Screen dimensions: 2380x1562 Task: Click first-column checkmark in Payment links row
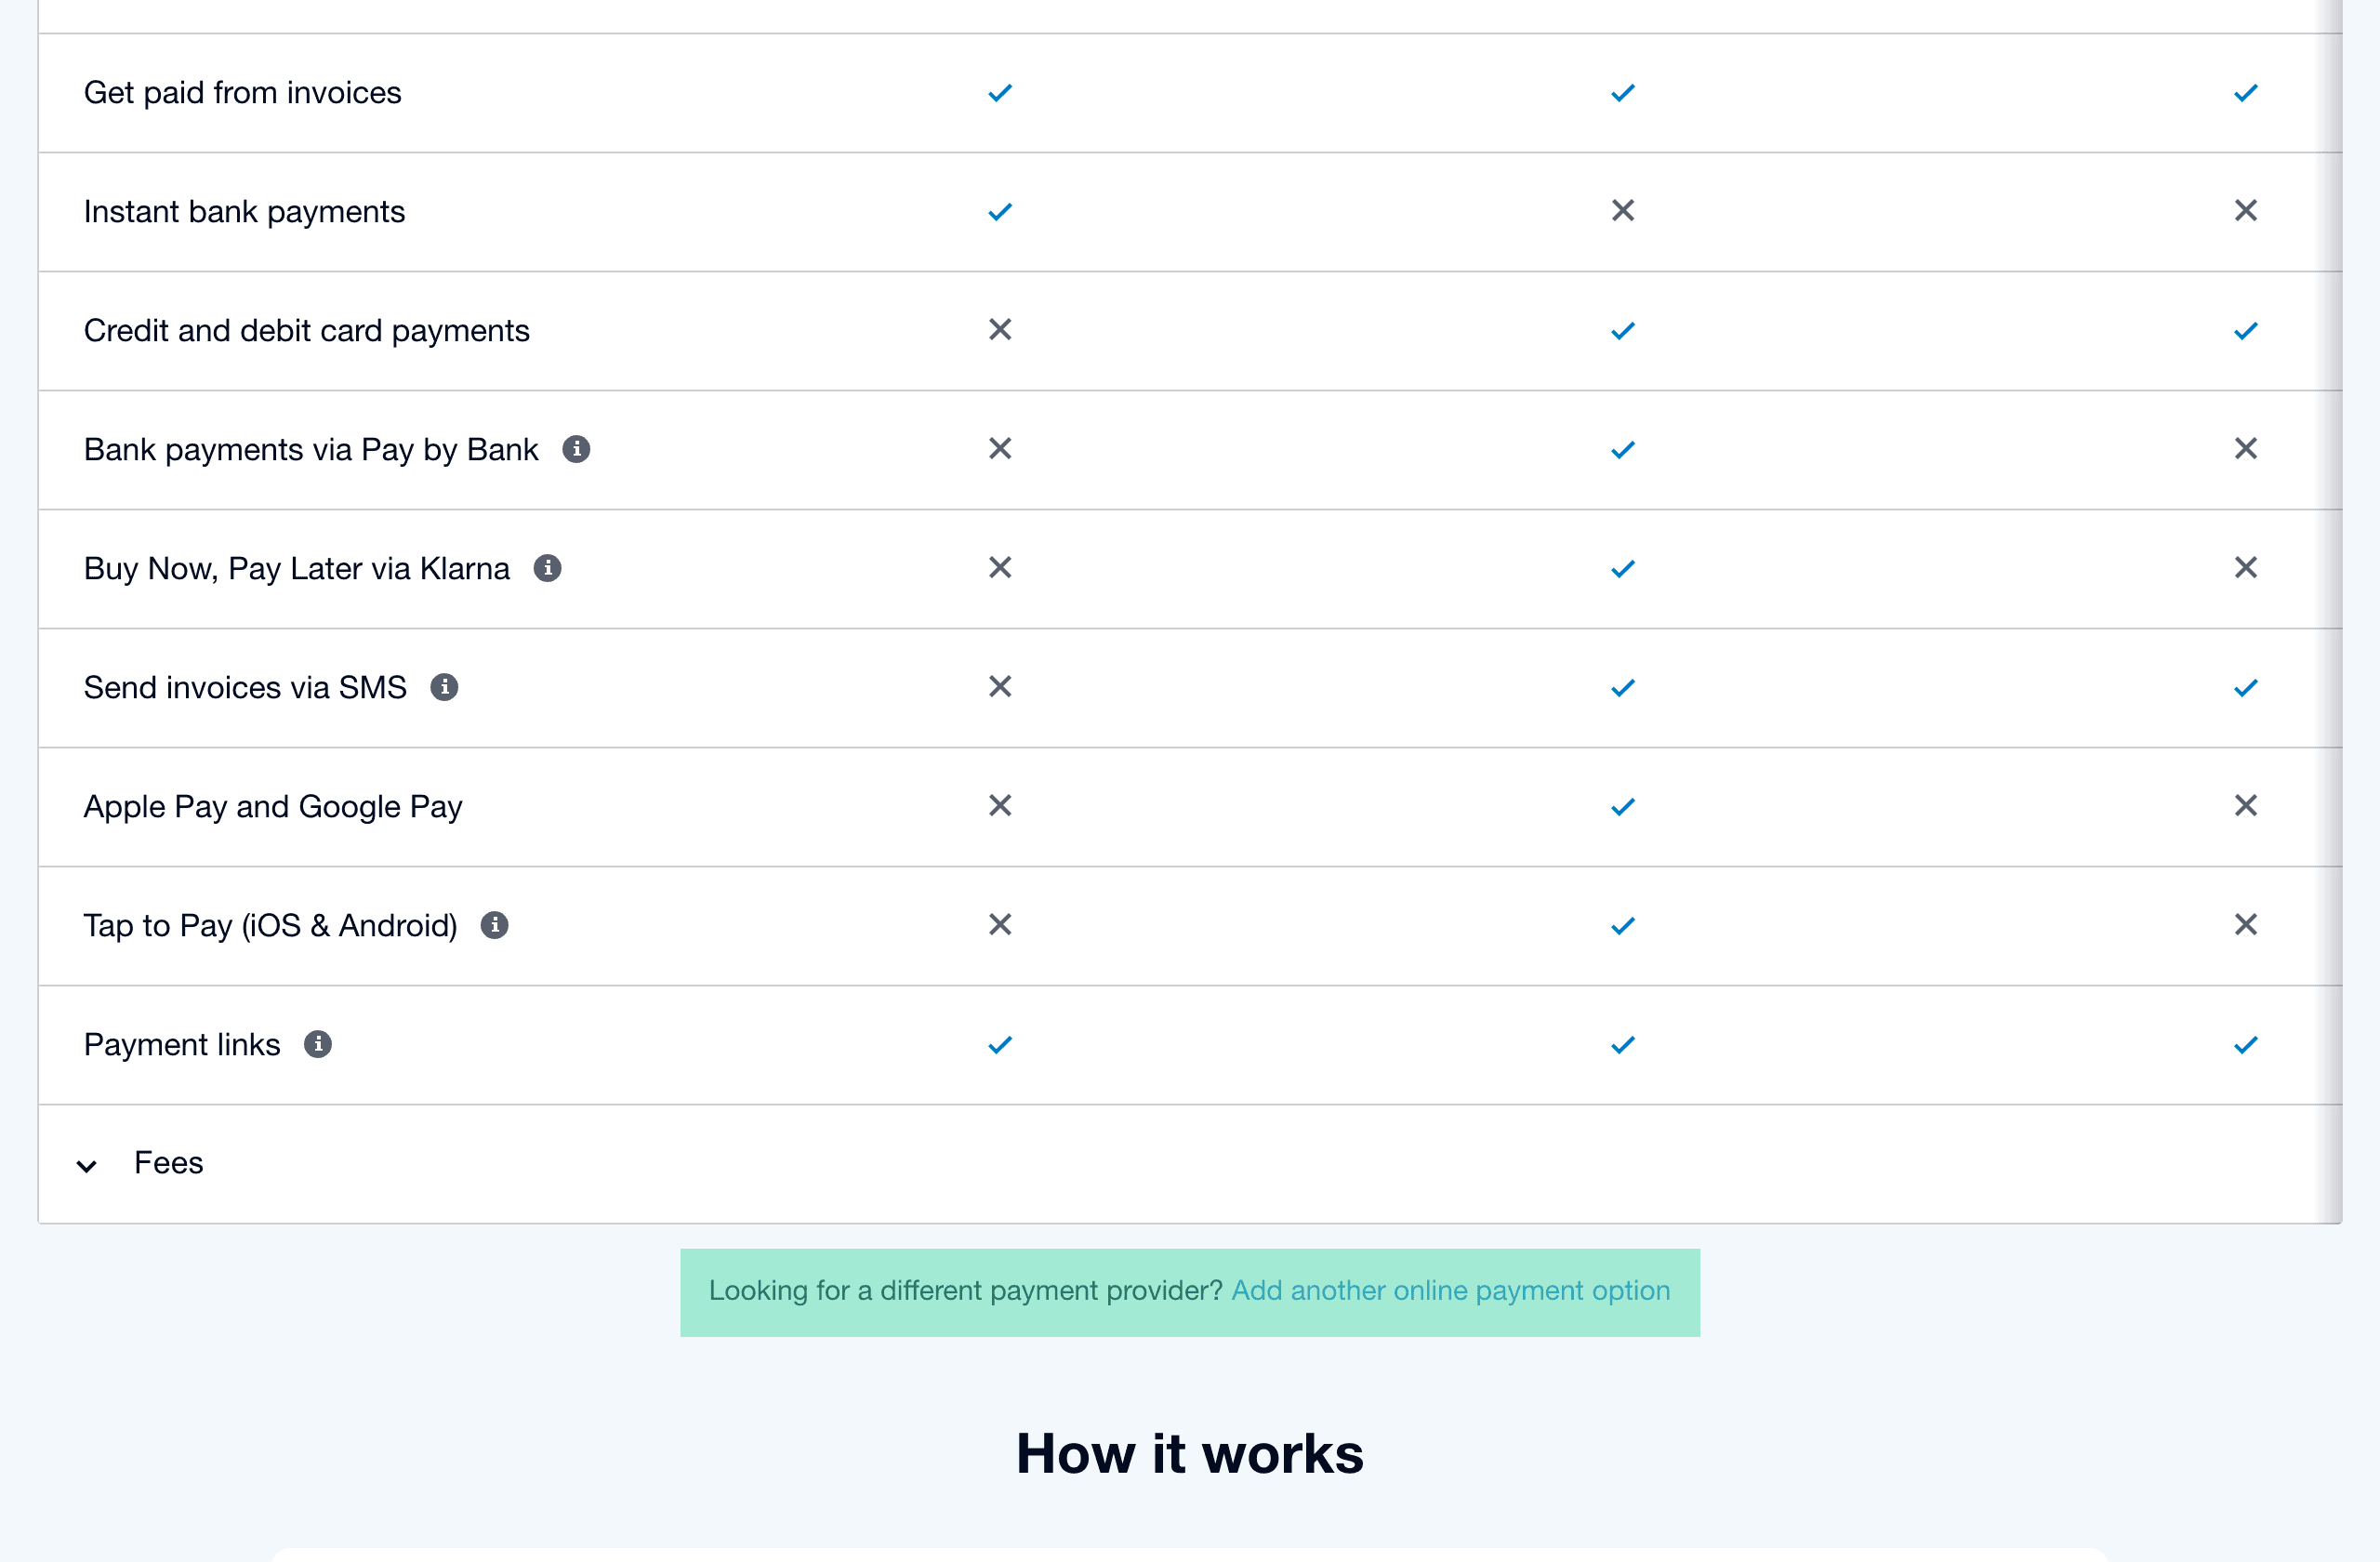click(999, 1045)
